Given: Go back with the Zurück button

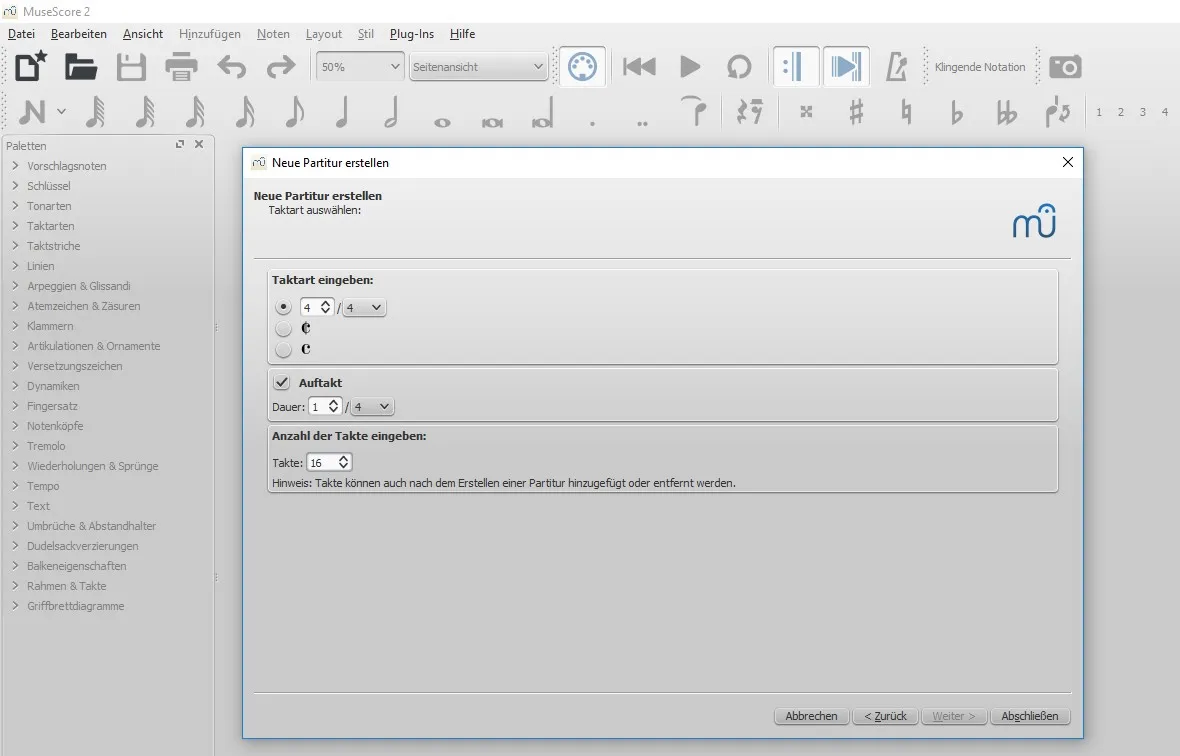Looking at the screenshot, I should click(885, 716).
